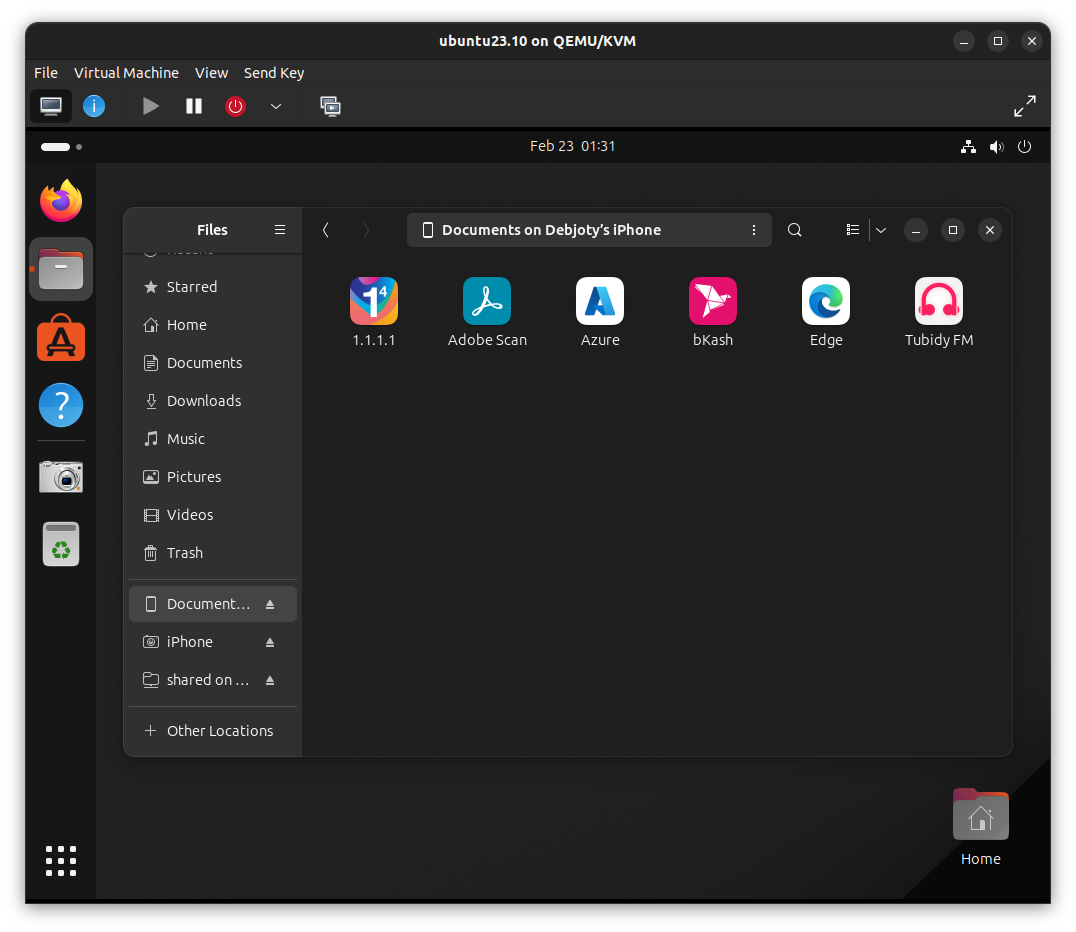Open Trash in sidebar
Screen dimensions: 1076x932
pyautogui.click(x=213, y=552)
